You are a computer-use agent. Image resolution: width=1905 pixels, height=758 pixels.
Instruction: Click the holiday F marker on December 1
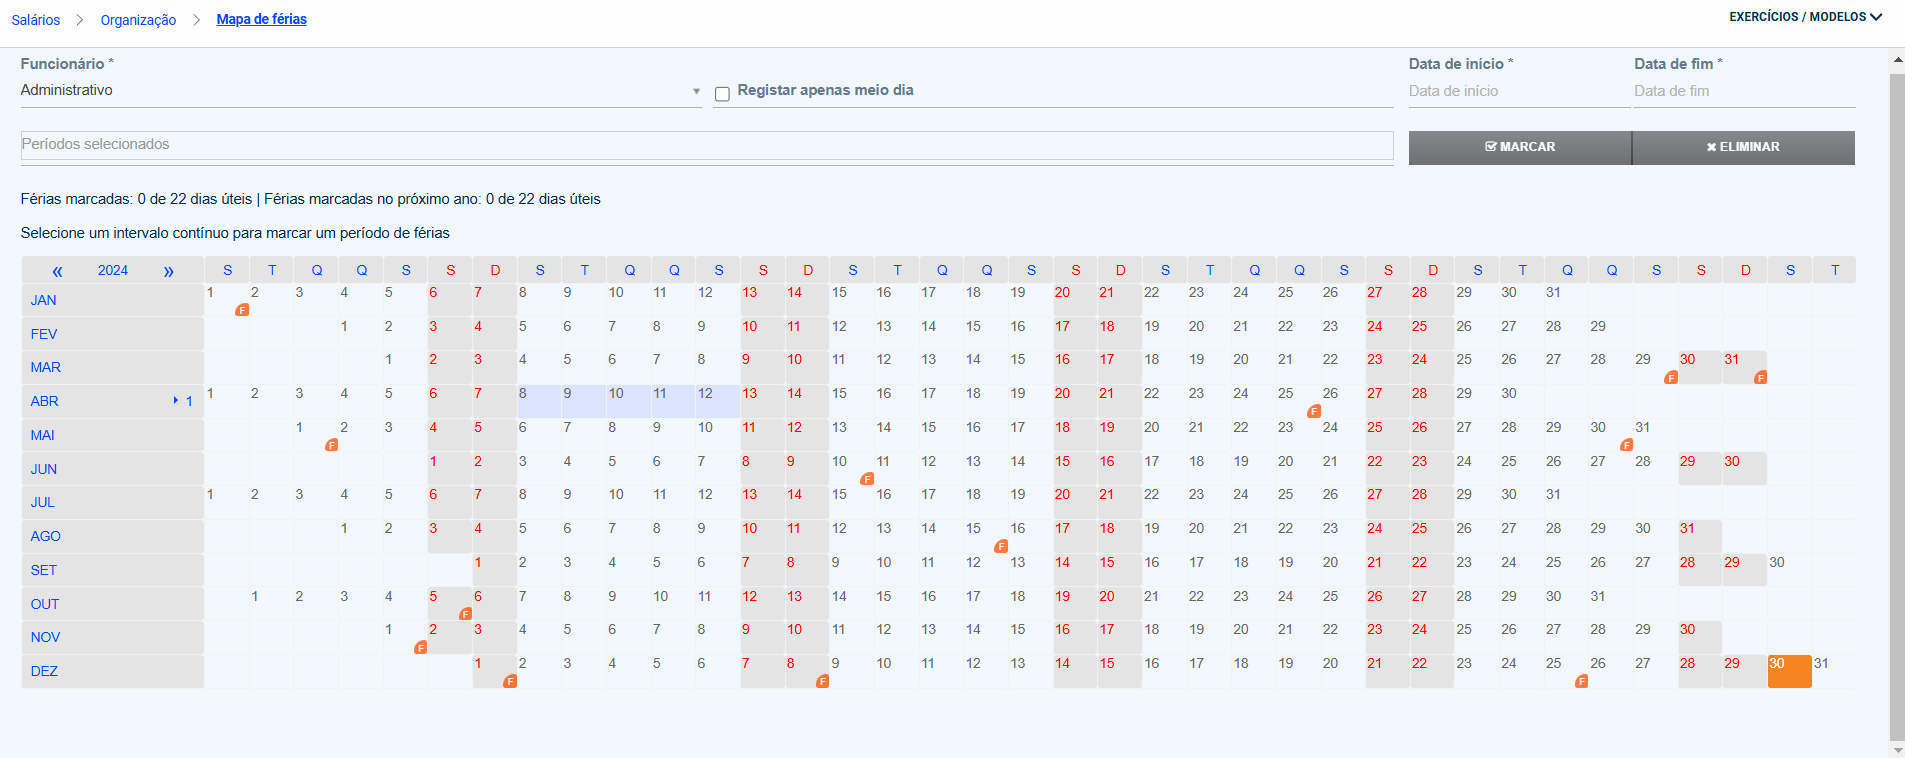pos(510,681)
